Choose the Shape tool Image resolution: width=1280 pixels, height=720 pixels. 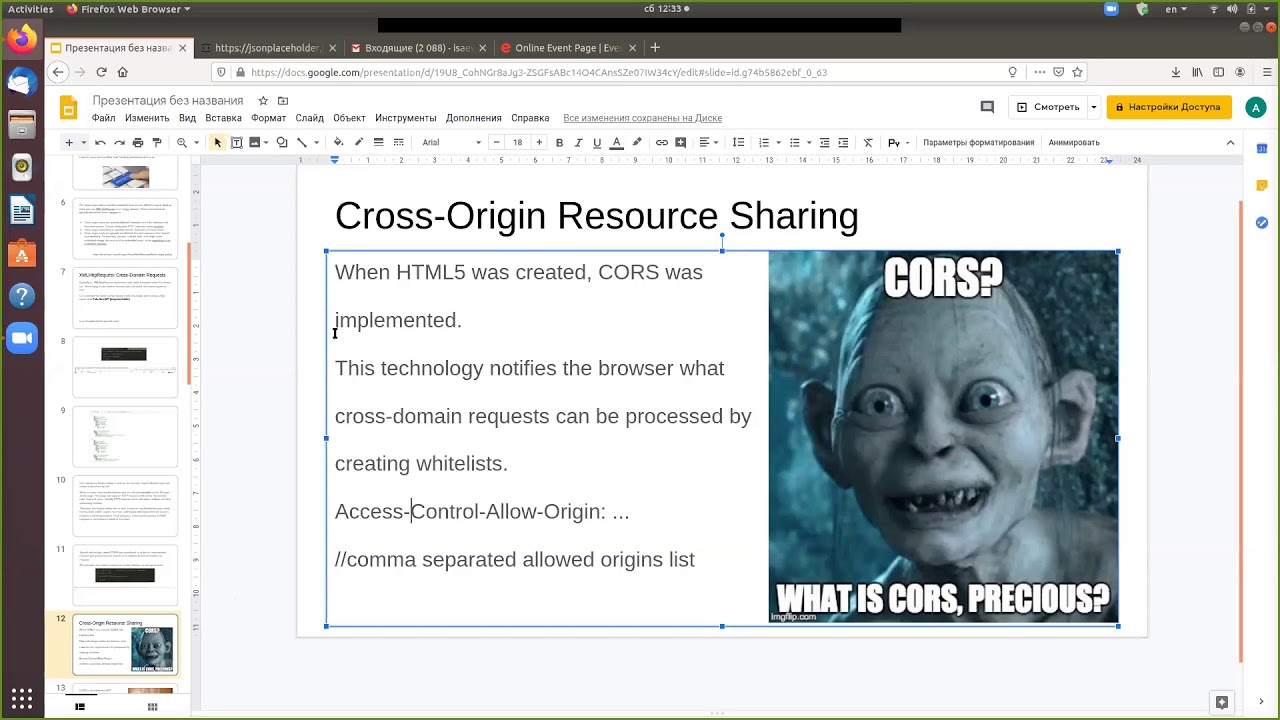[x=282, y=142]
